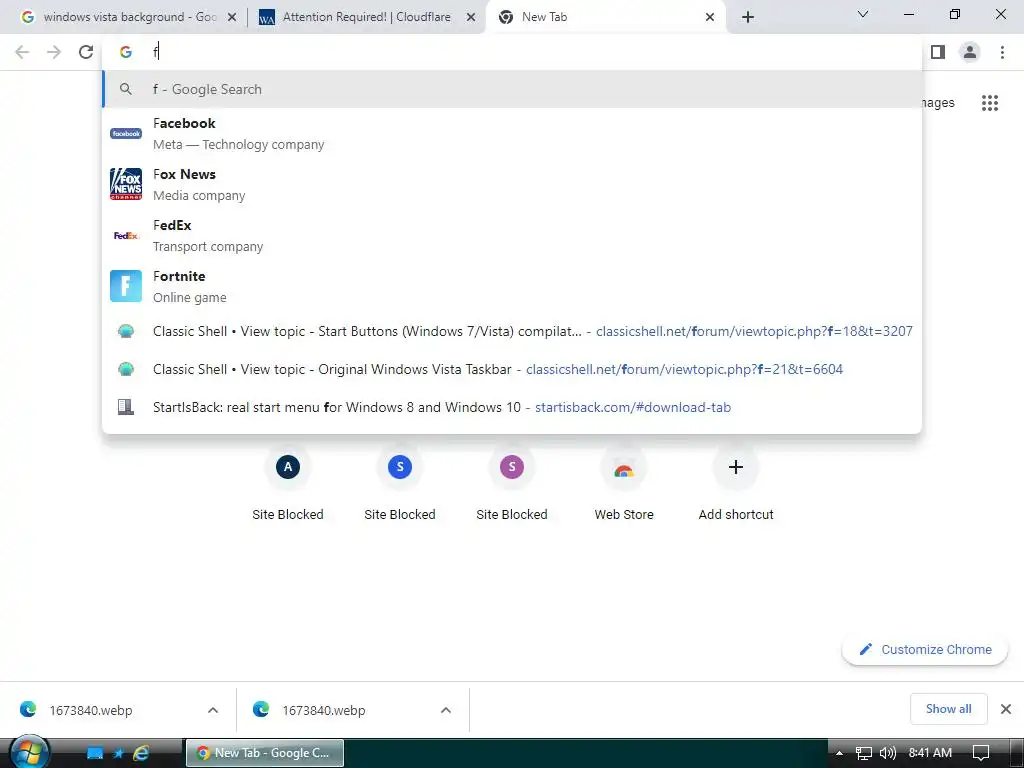
Task: Click Add shortcut plus icon
Action: pos(736,467)
